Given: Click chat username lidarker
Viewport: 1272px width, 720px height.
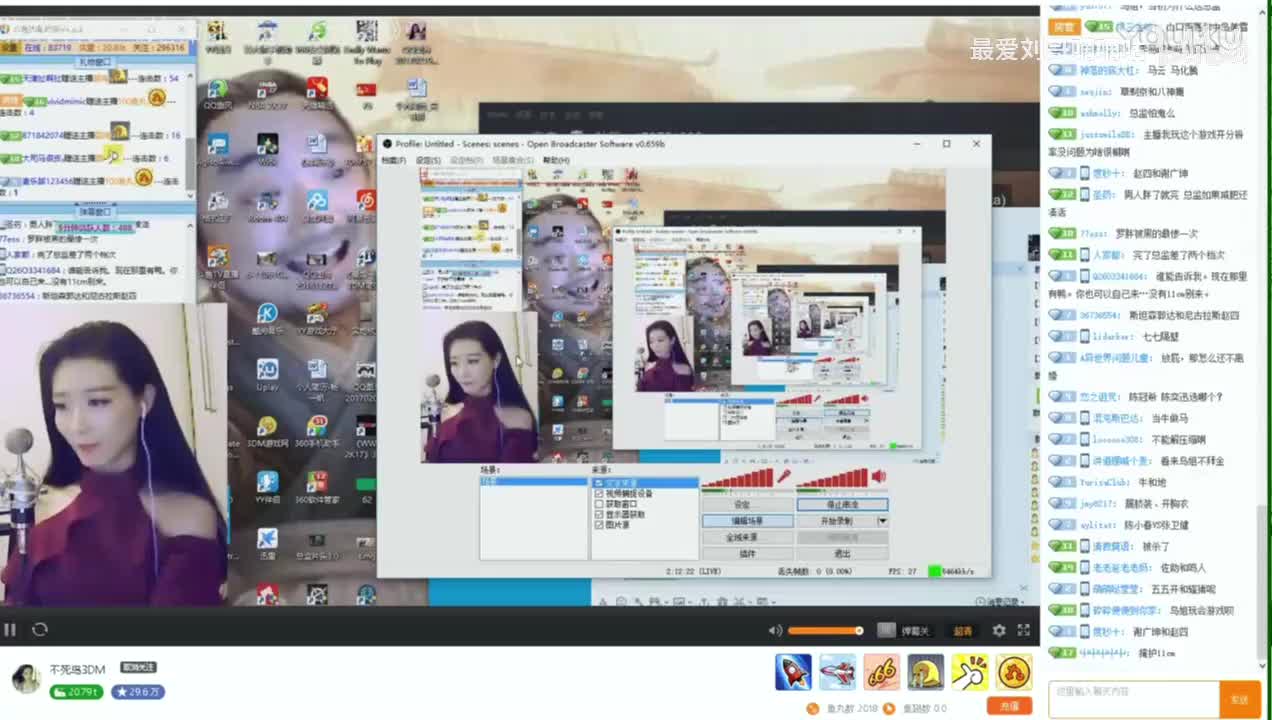Looking at the screenshot, I should pos(1112,337).
